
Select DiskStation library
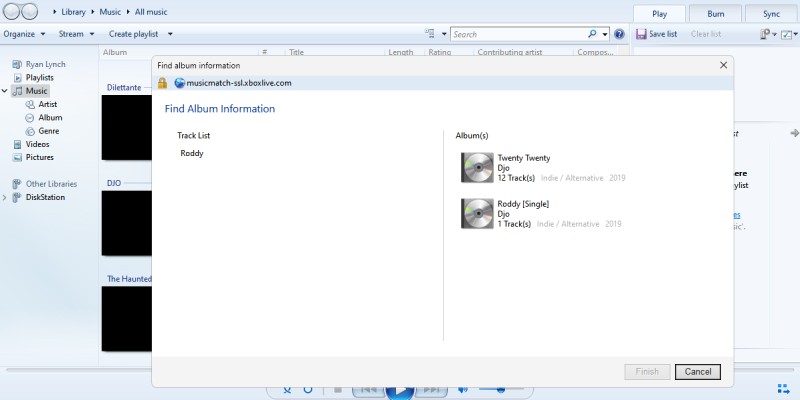45,197
